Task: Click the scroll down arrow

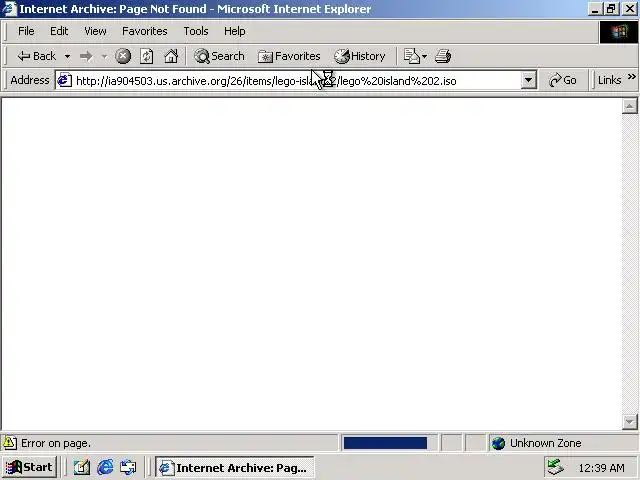Action: (630, 421)
